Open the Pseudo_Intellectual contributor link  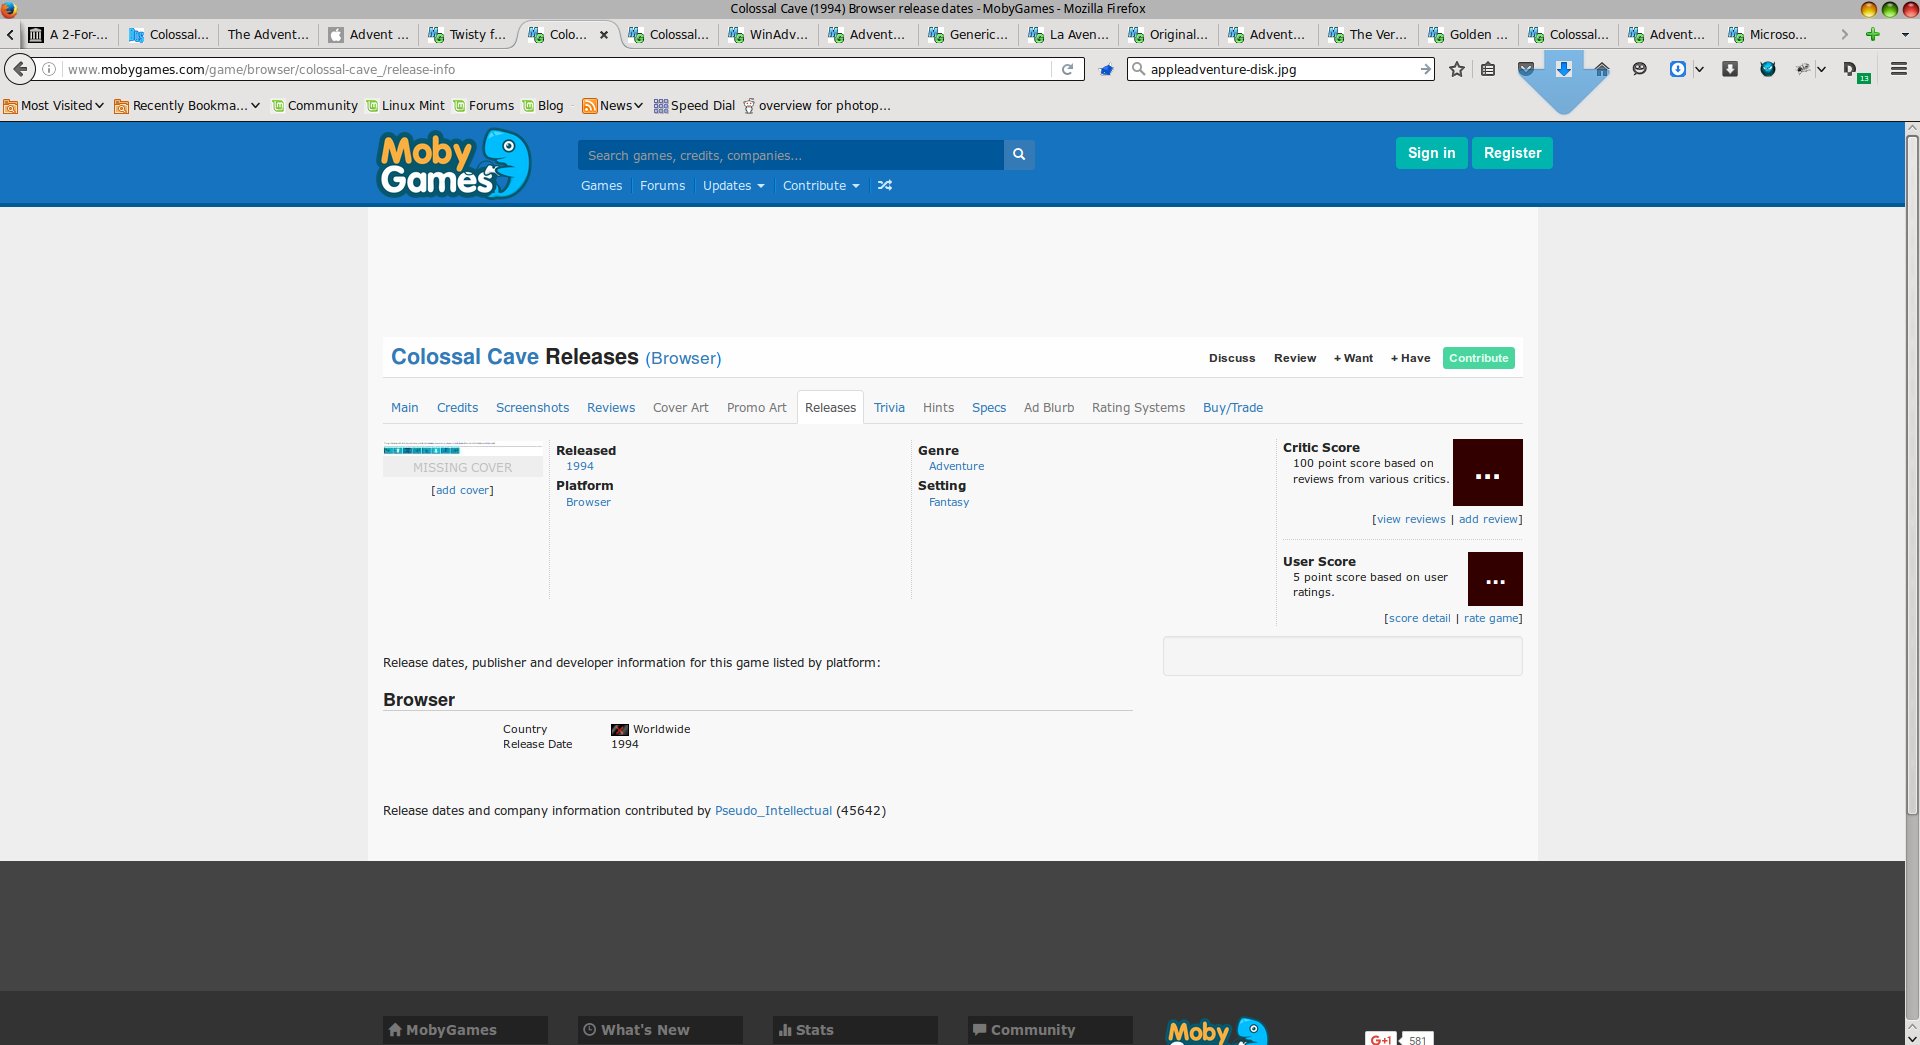773,811
